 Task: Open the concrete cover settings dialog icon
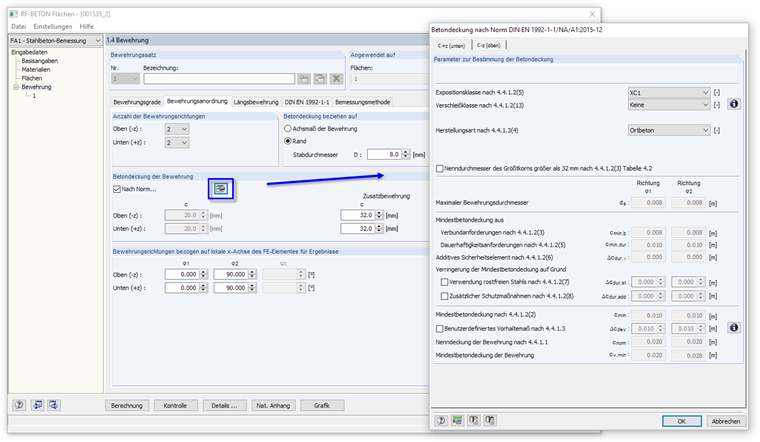[x=221, y=189]
